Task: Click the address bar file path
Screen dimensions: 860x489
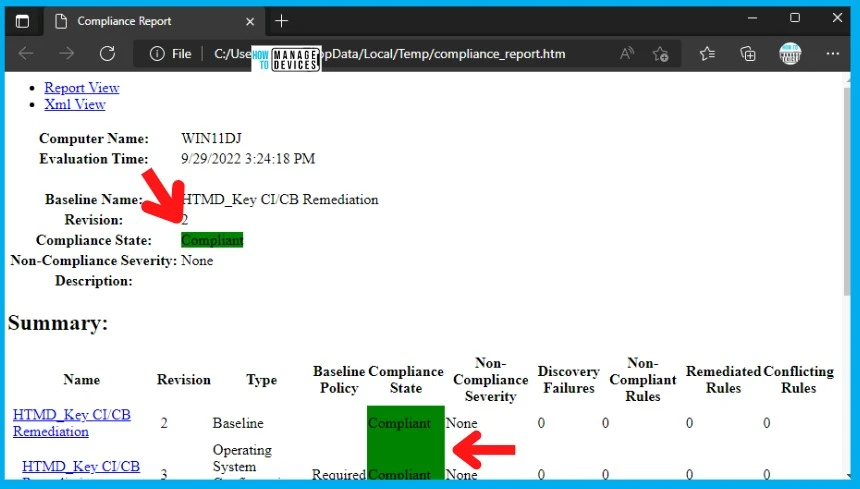Action: 400,54
